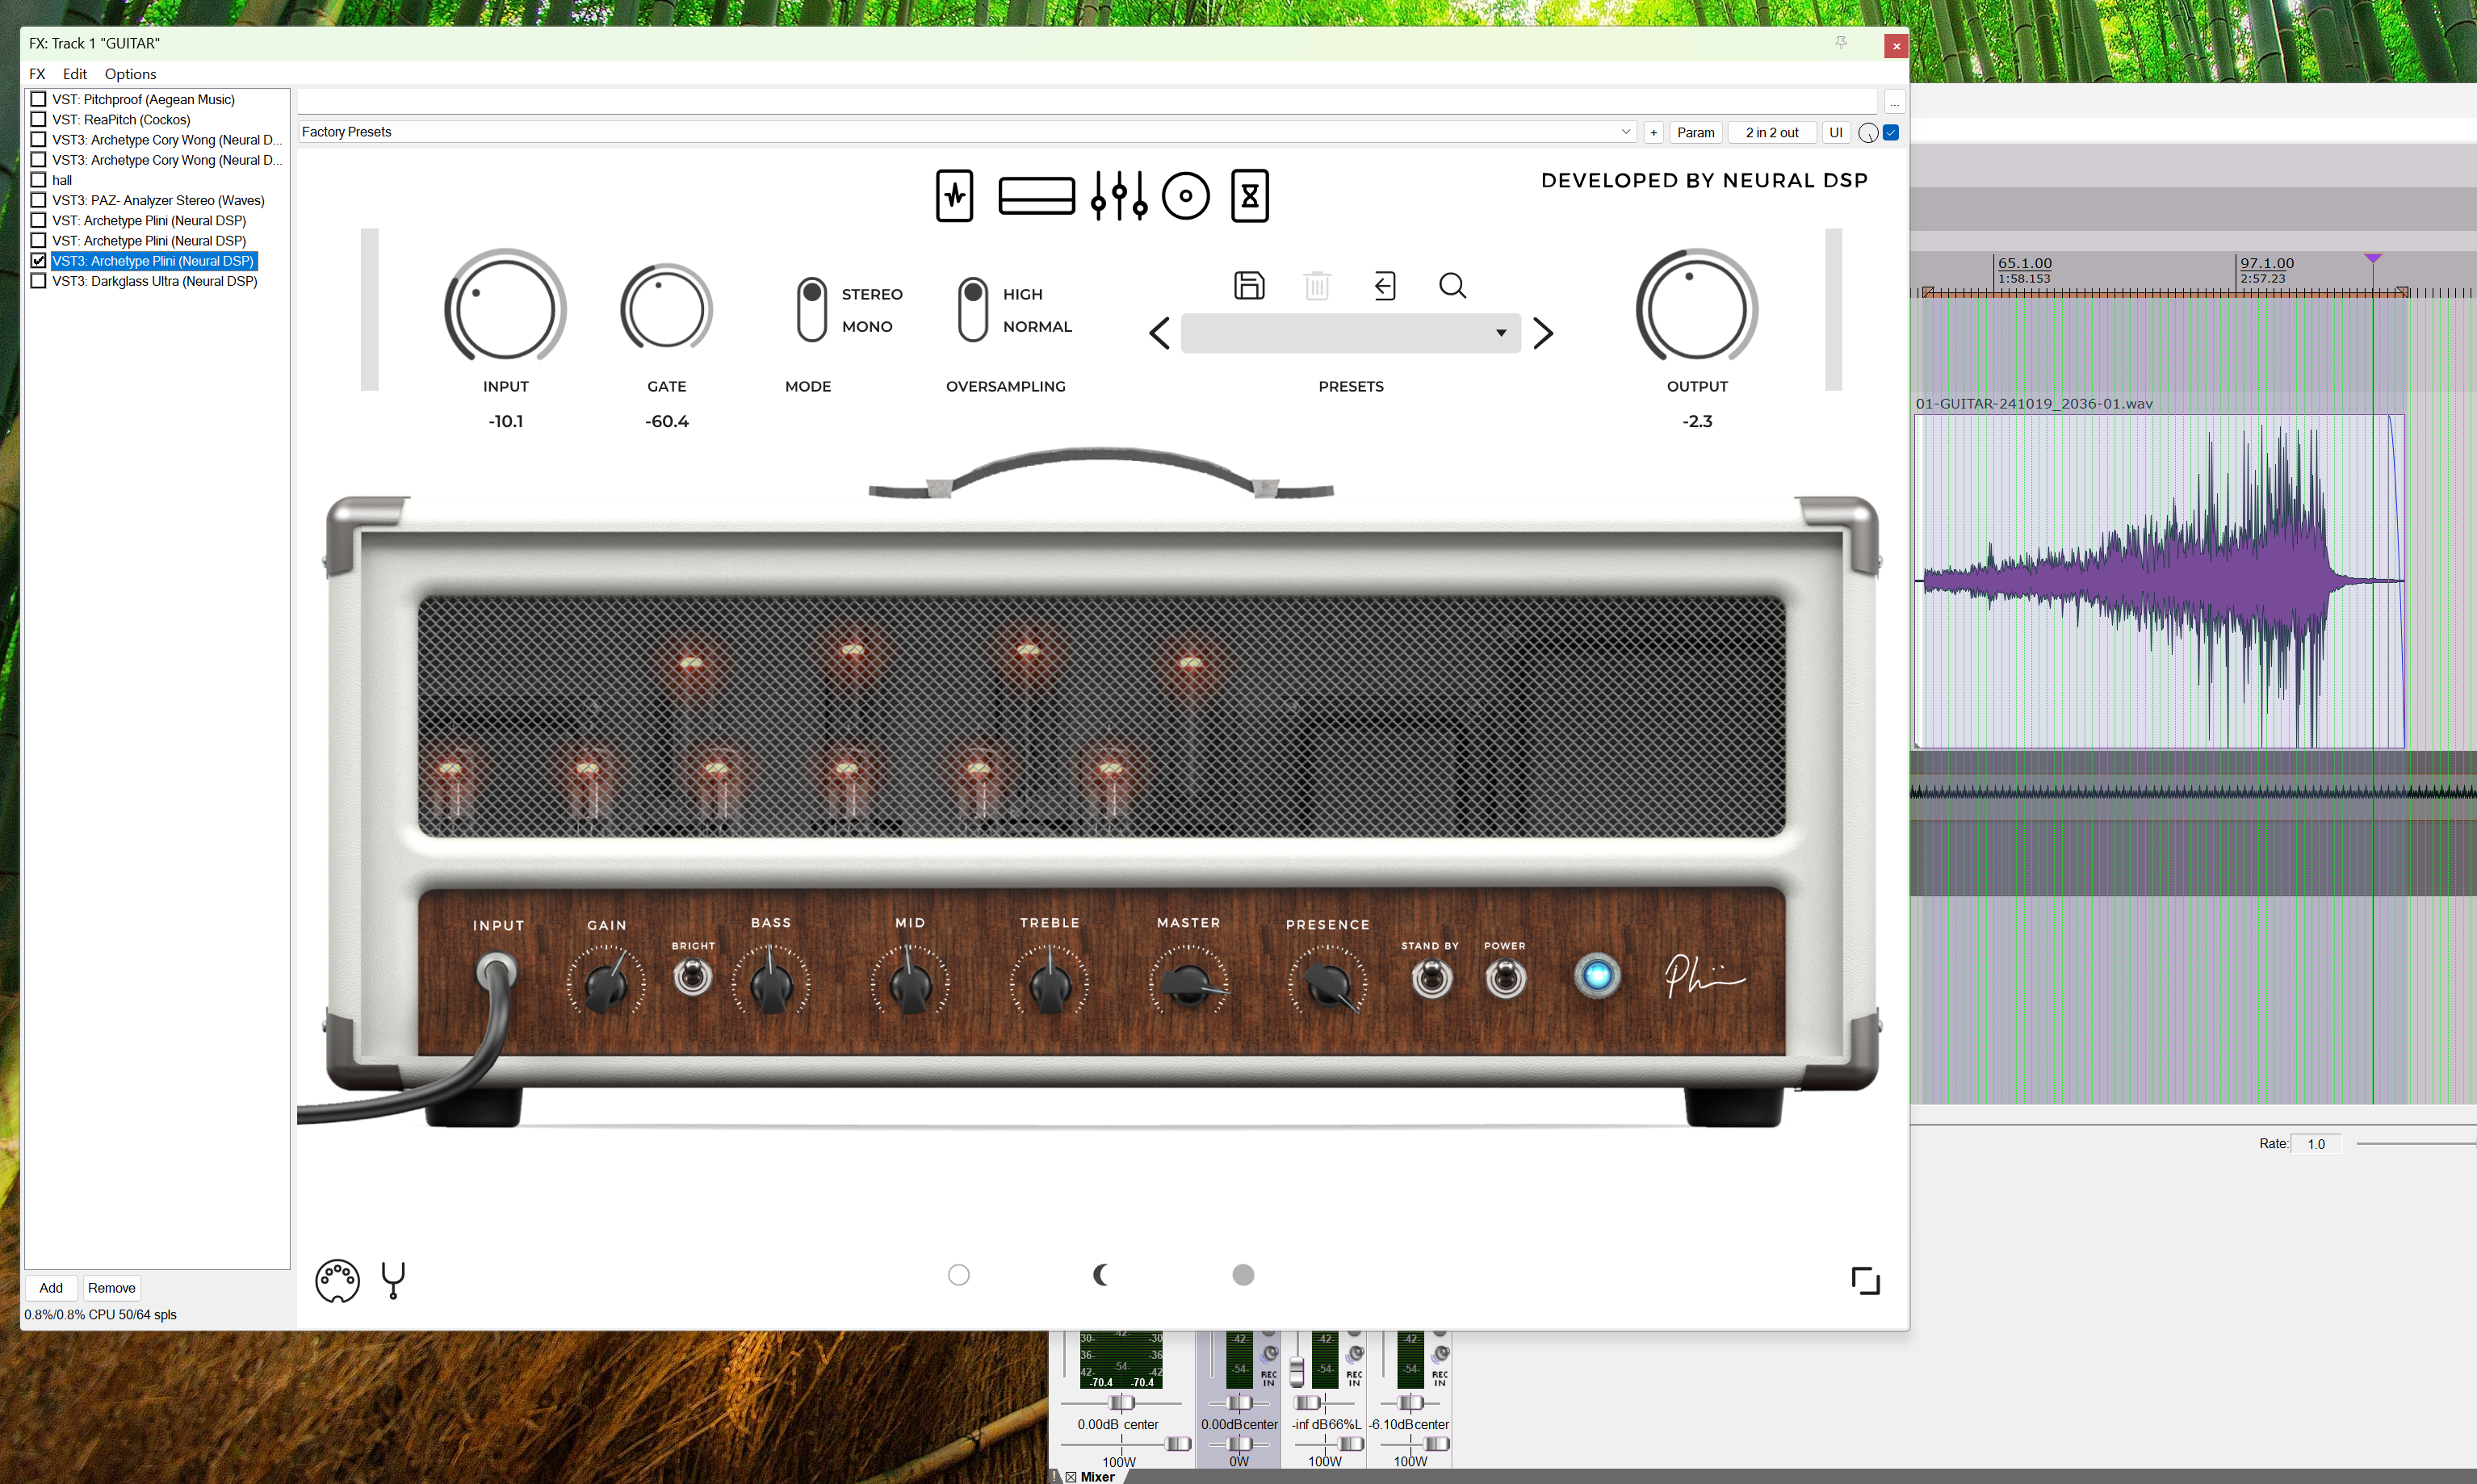Click the Remove FX button
This screenshot has height=1484, width=2477.
(x=111, y=1288)
